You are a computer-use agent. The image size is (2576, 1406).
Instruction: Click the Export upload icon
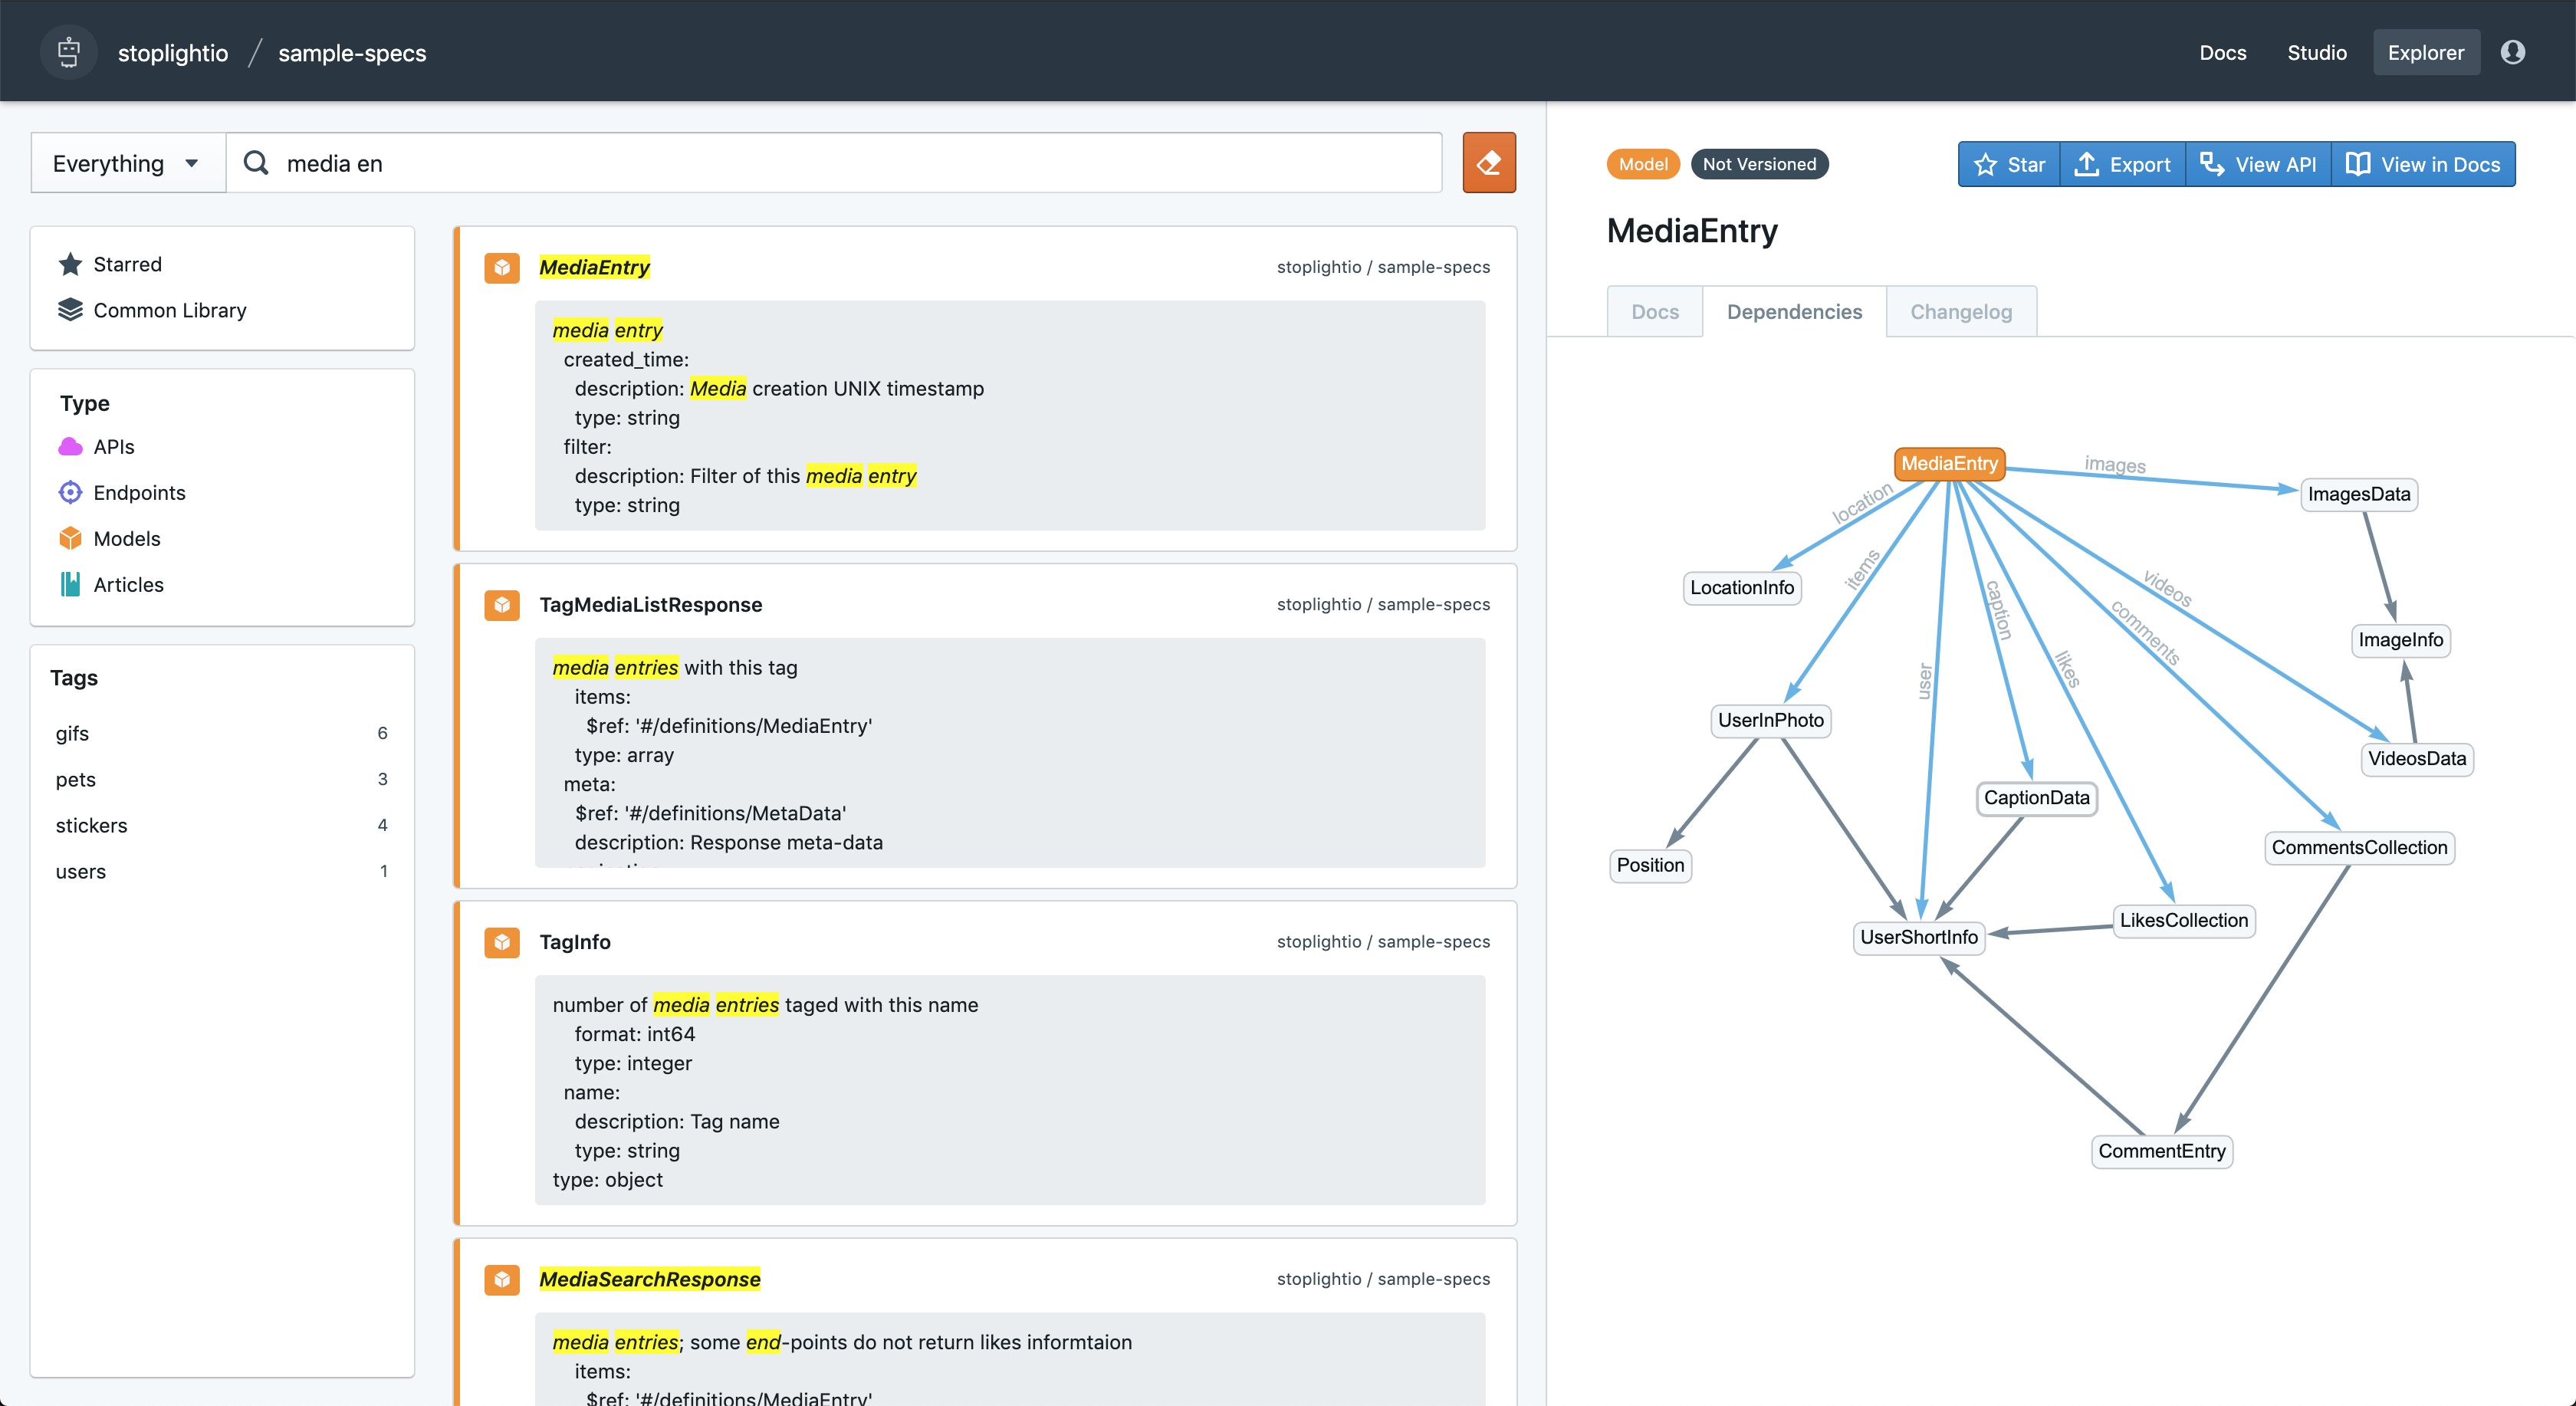2087,164
